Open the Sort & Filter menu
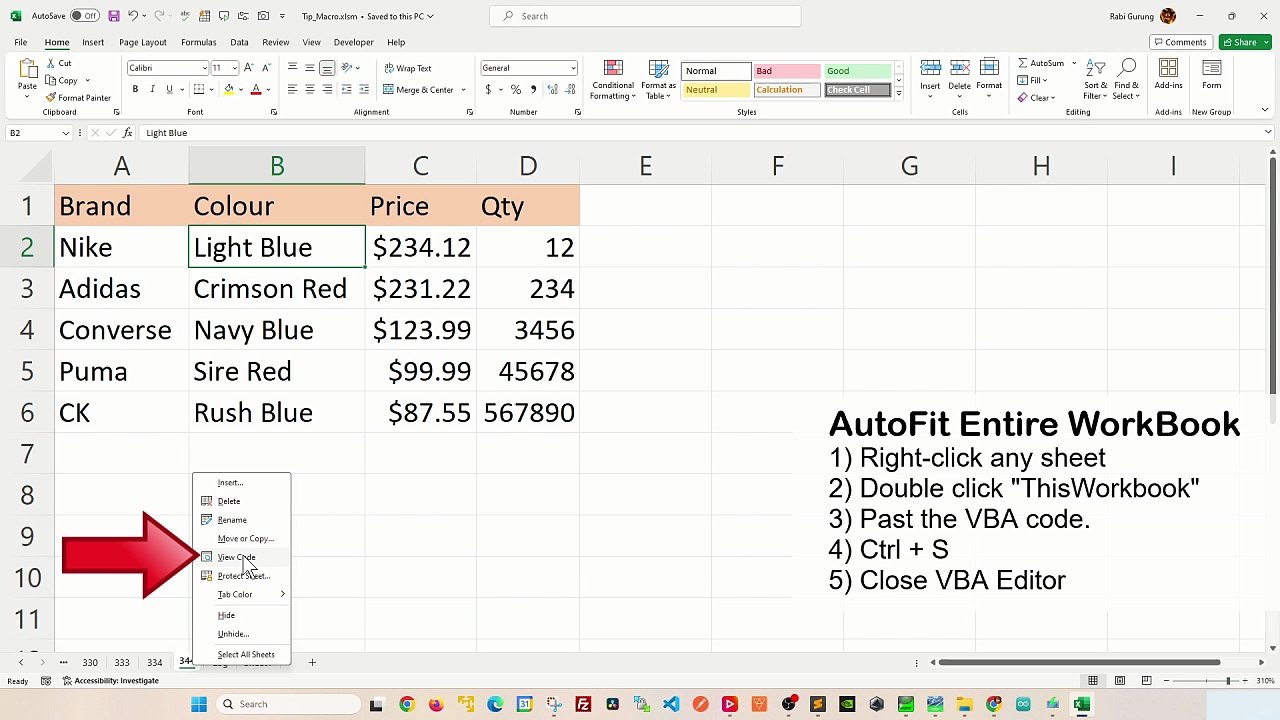Image resolution: width=1280 pixels, height=720 pixels. coord(1095,80)
